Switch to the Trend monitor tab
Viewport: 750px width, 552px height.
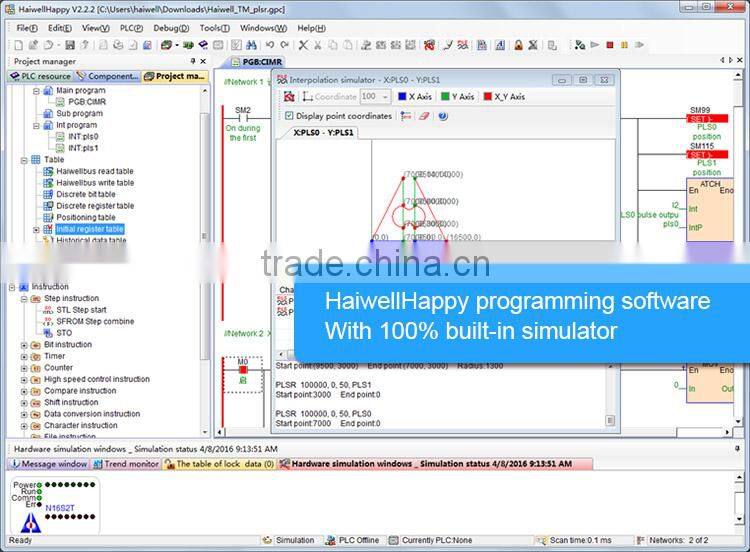coord(131,464)
